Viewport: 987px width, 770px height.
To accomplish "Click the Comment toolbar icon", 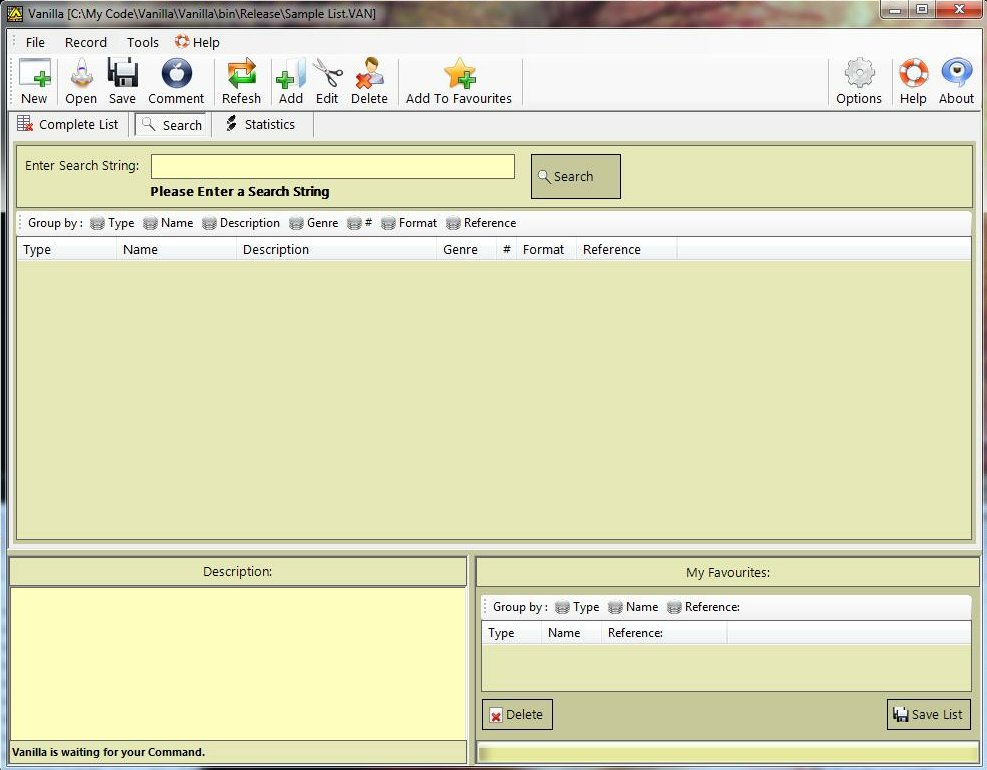I will 176,75.
